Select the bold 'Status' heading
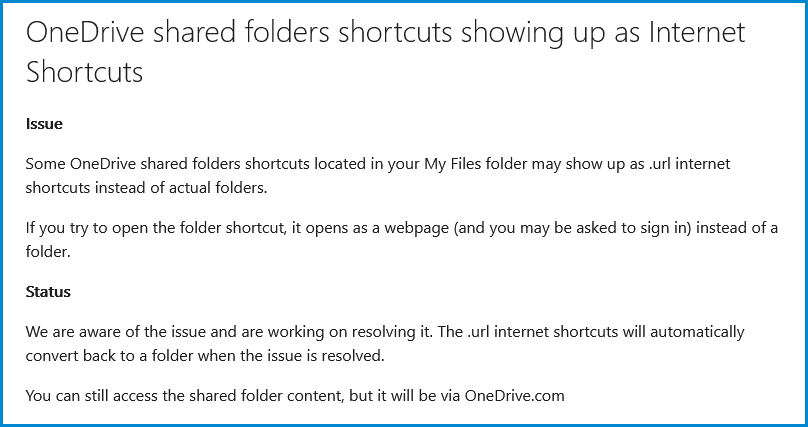 click(x=48, y=292)
